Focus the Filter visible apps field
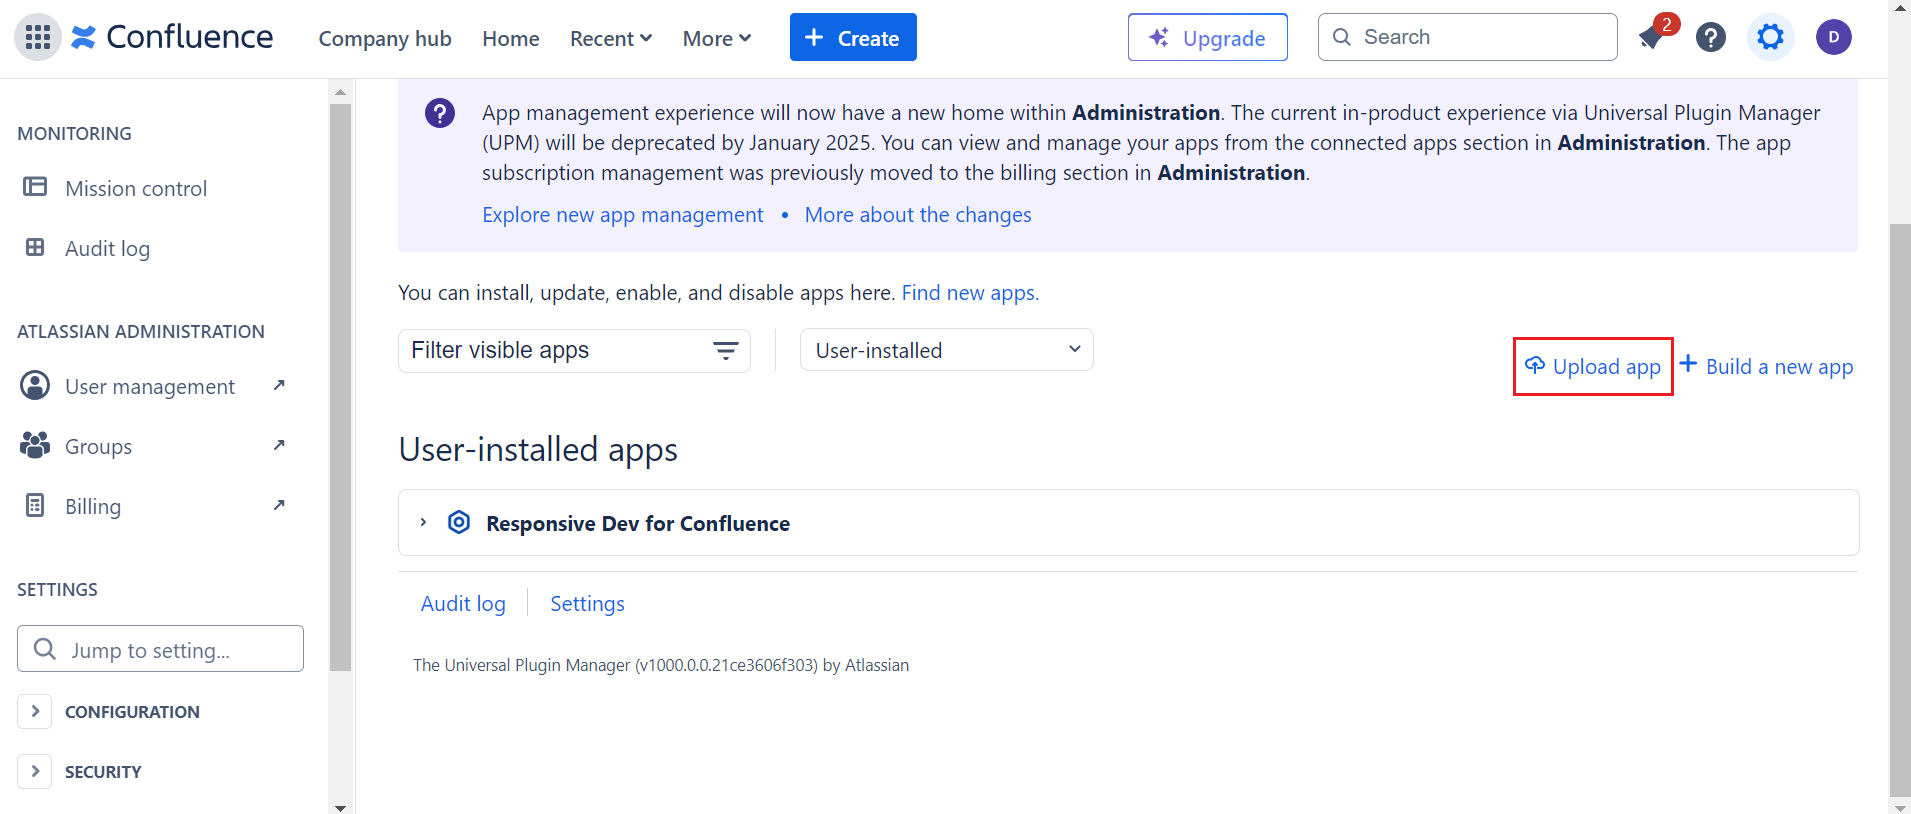 pos(574,350)
